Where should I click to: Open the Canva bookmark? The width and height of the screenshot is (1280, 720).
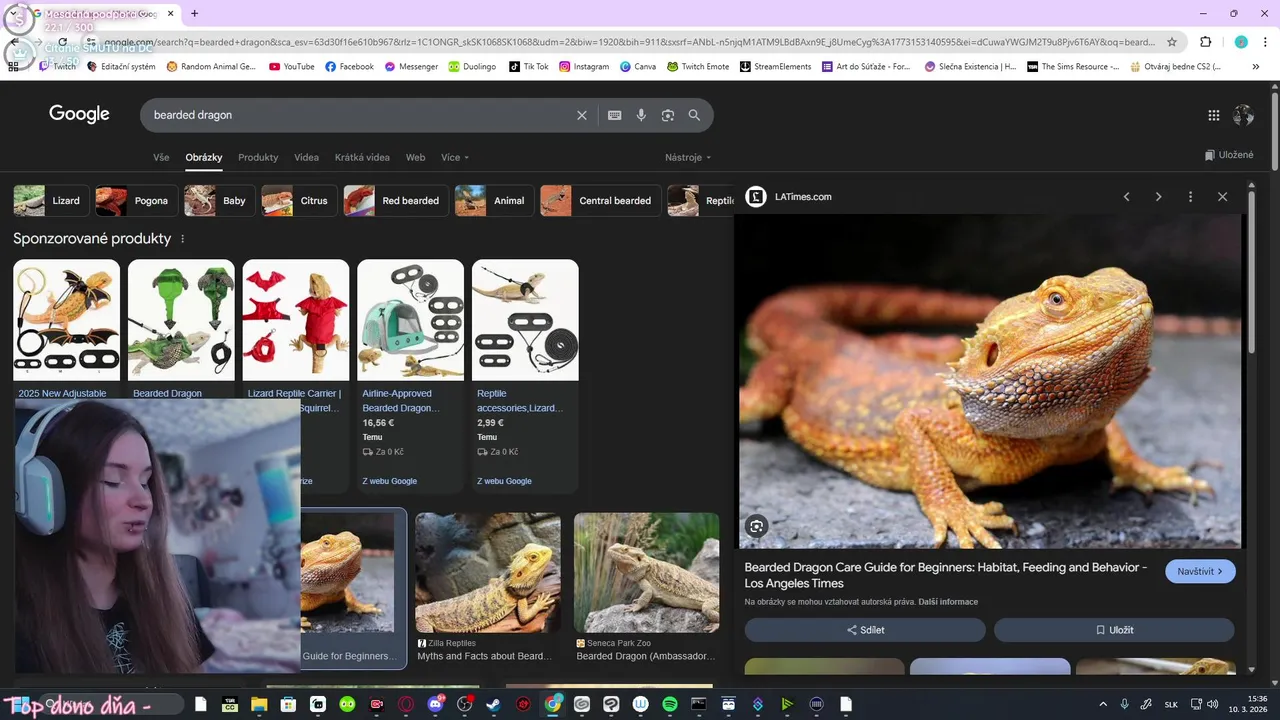638,67
